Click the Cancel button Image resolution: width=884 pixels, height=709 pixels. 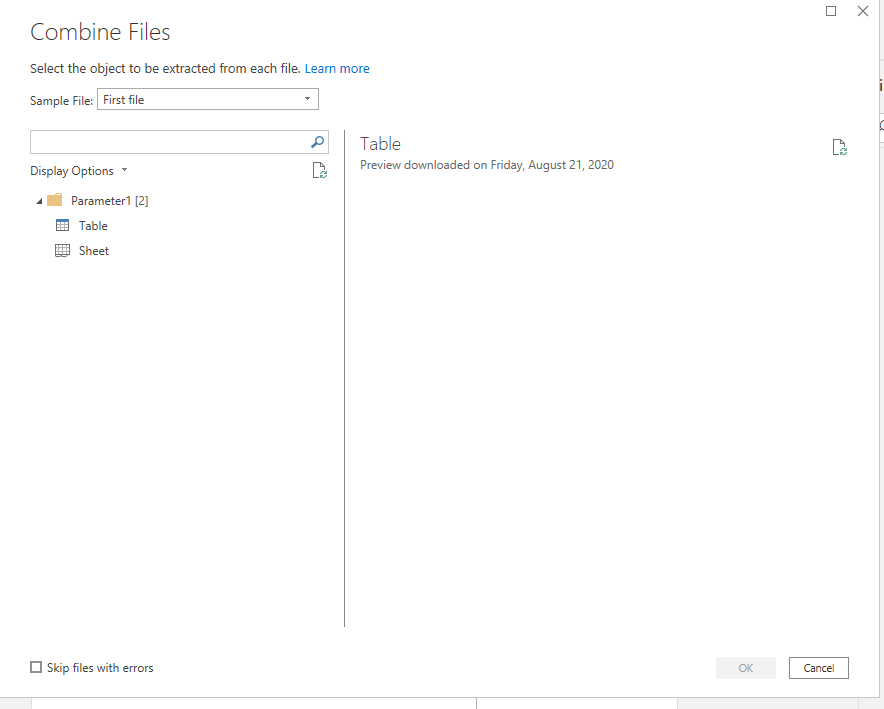point(819,668)
